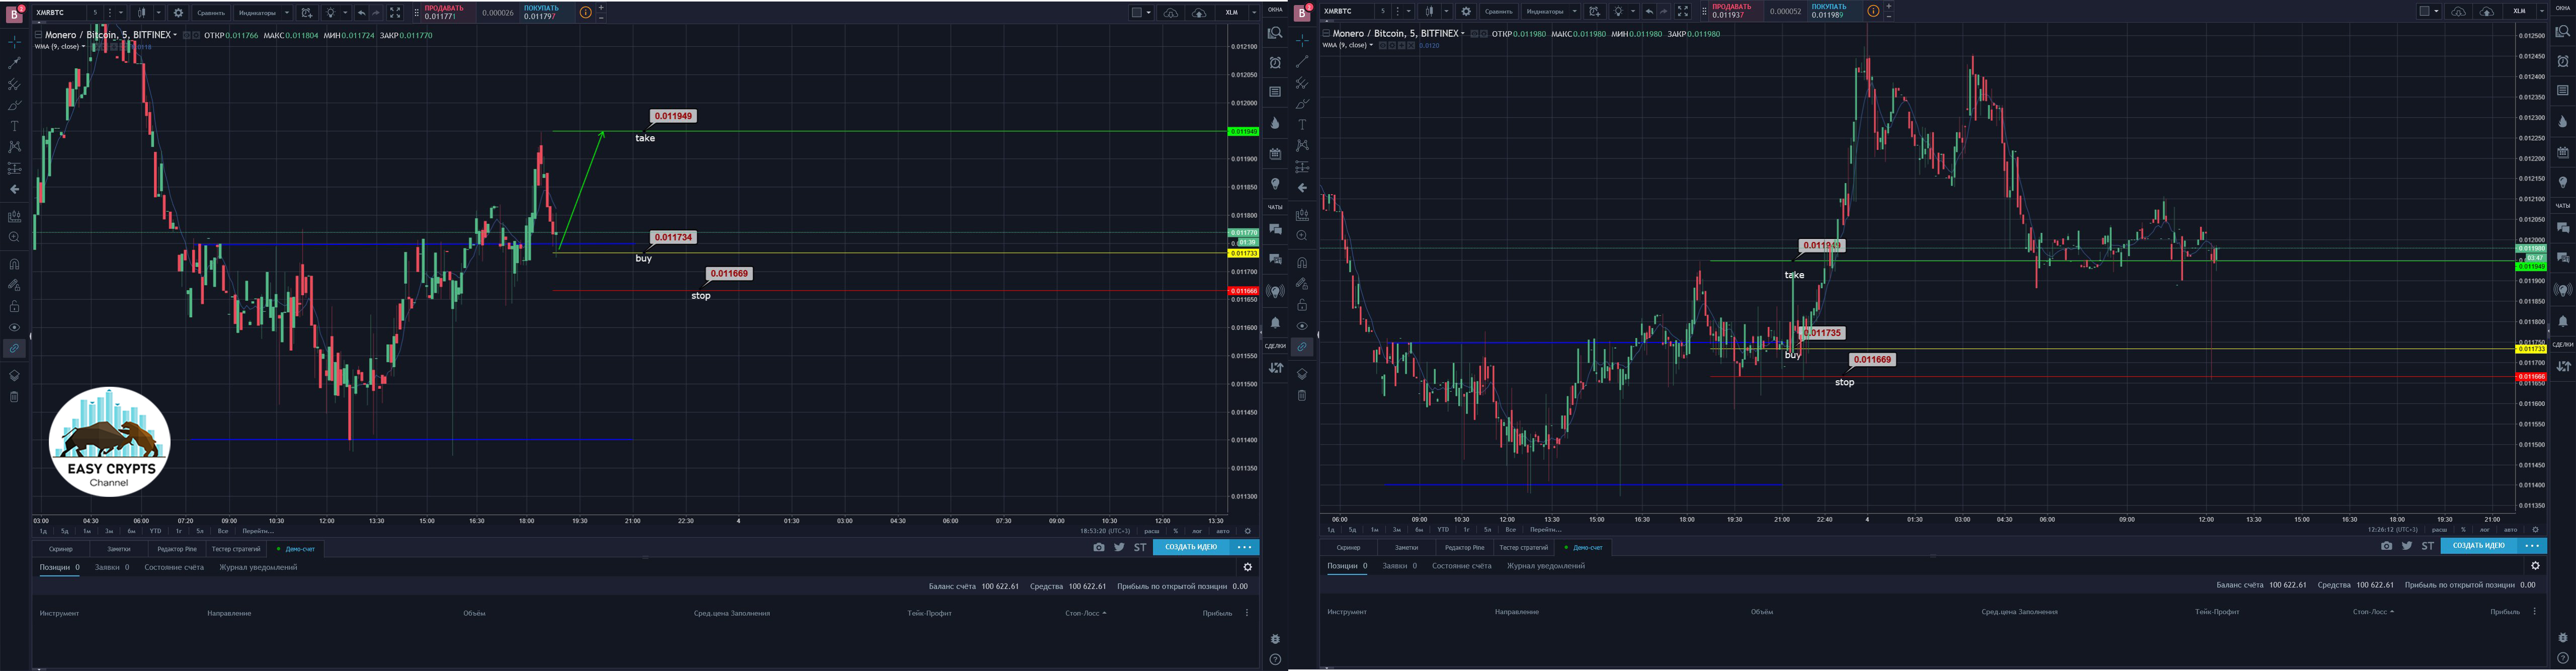Toggle авто scale in left window
This screenshot has width=2576, height=671.
(1222, 531)
